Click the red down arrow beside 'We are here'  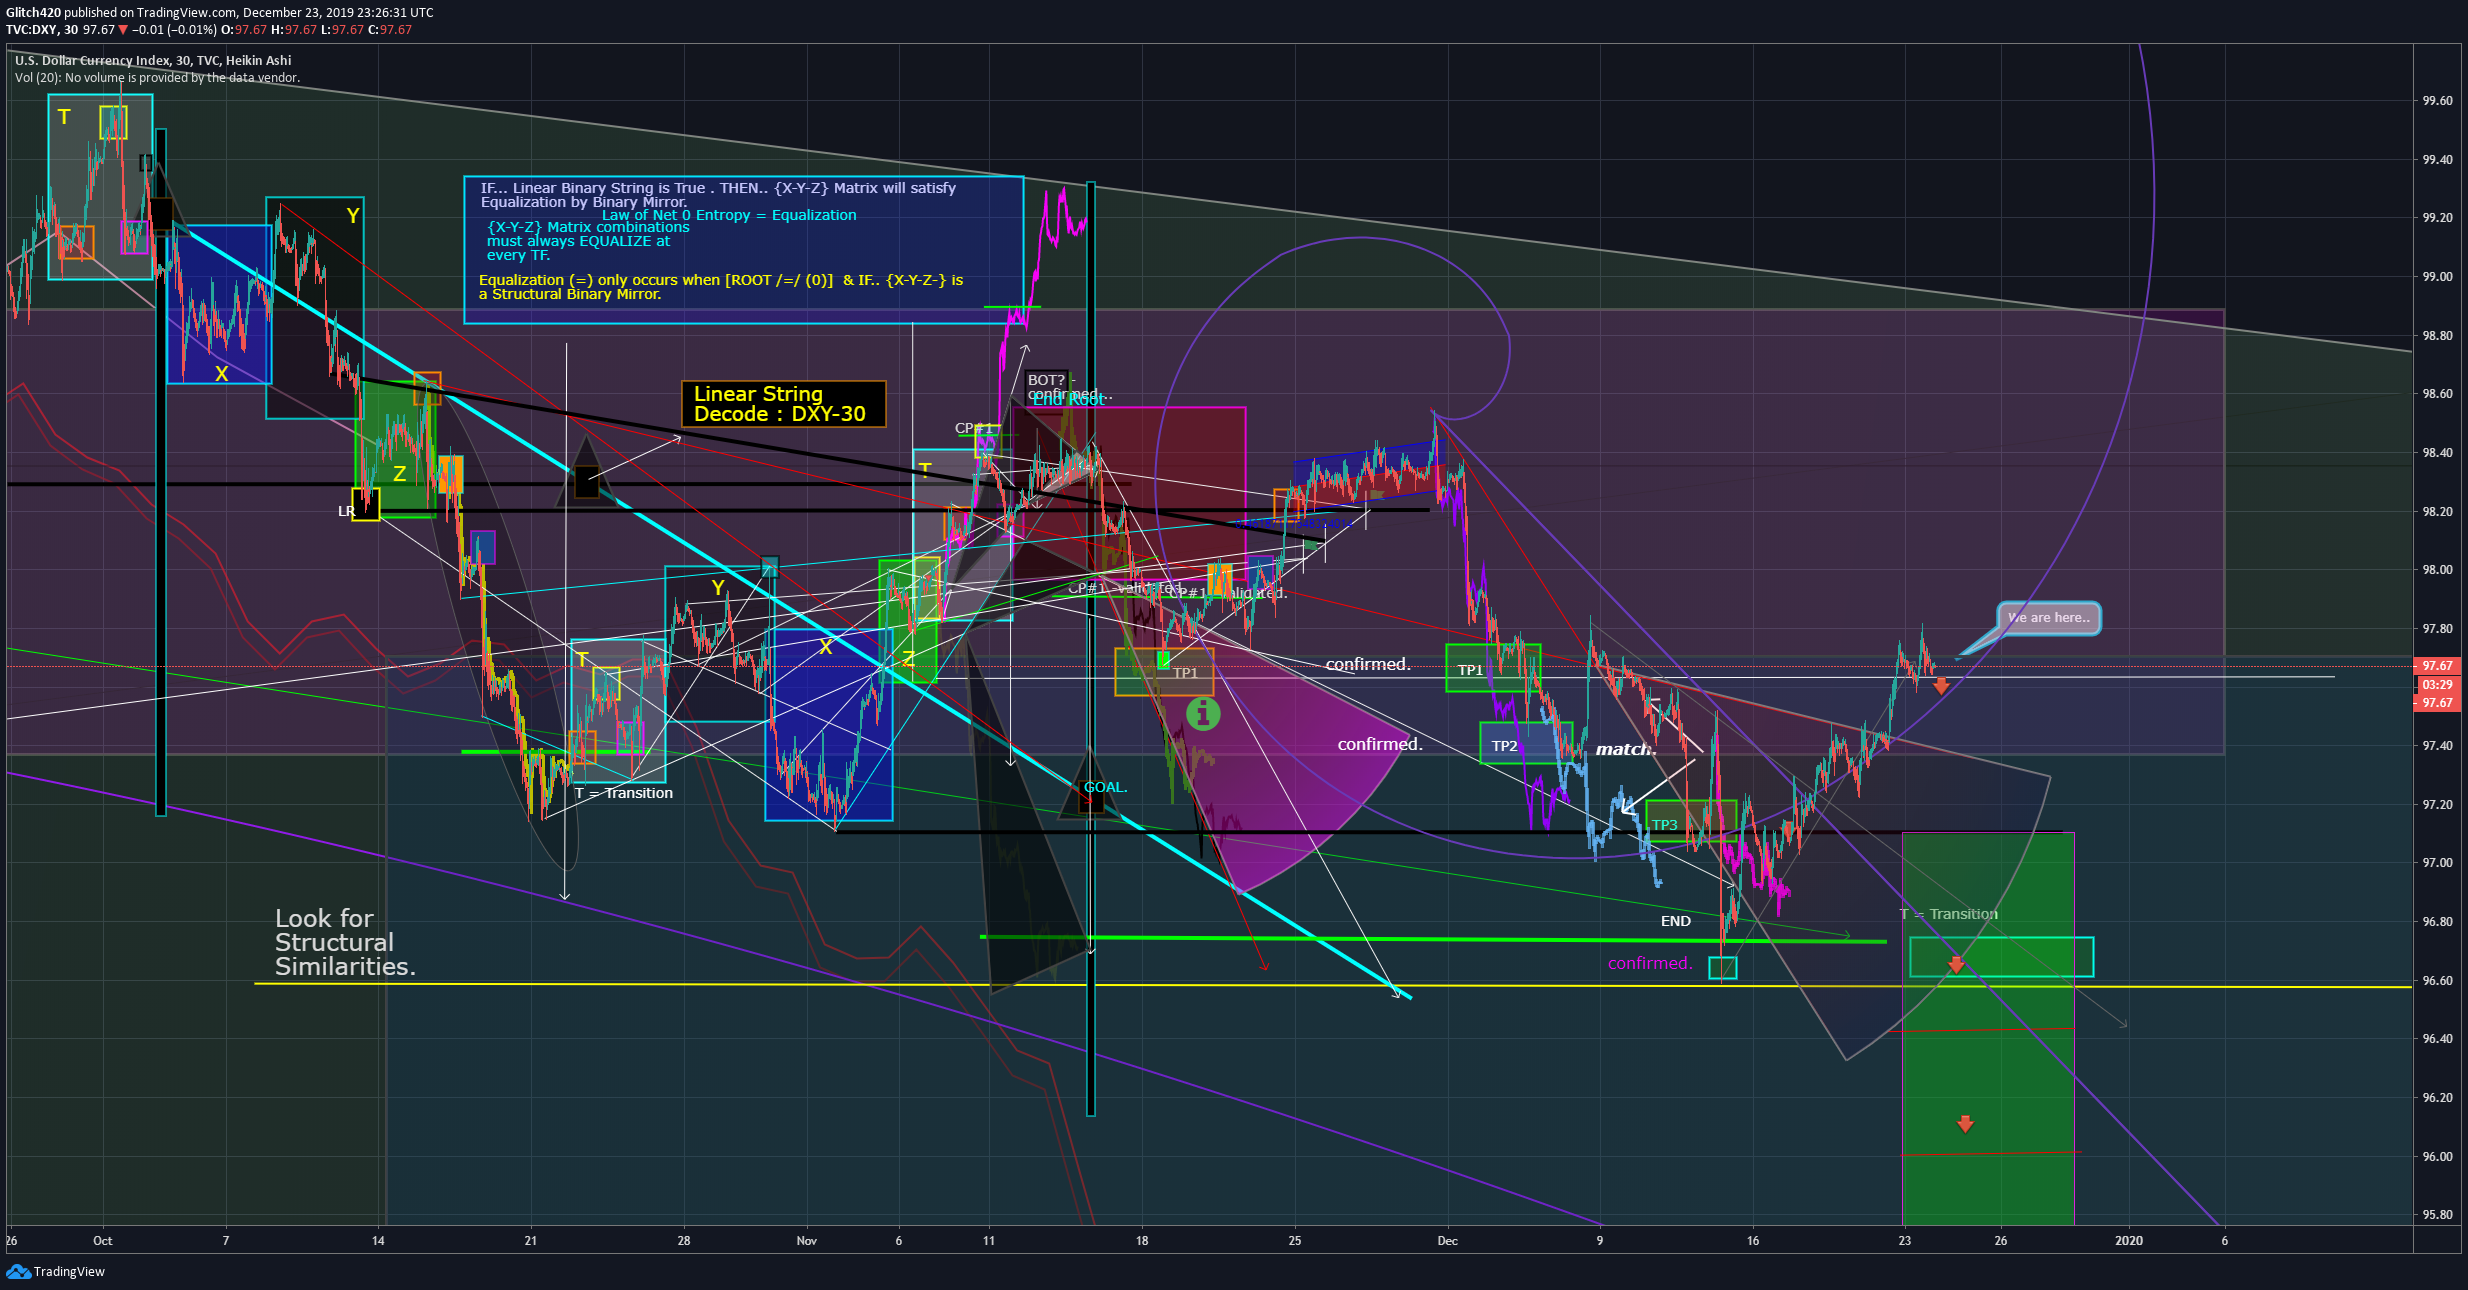tap(1941, 686)
